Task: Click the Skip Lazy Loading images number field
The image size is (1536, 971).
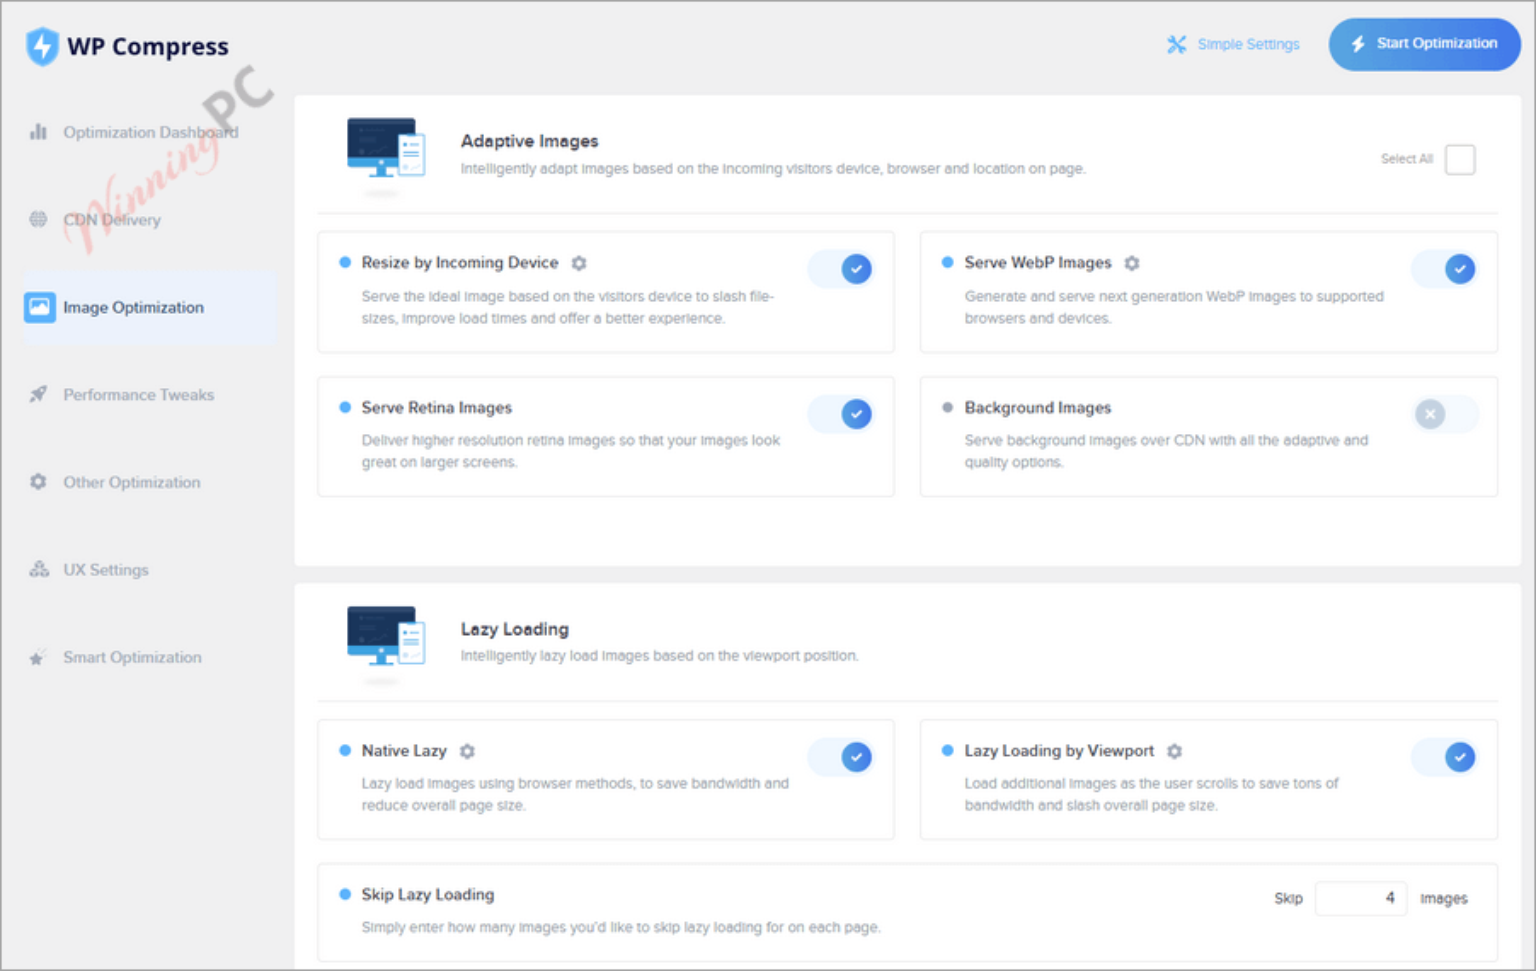Action: [x=1360, y=898]
